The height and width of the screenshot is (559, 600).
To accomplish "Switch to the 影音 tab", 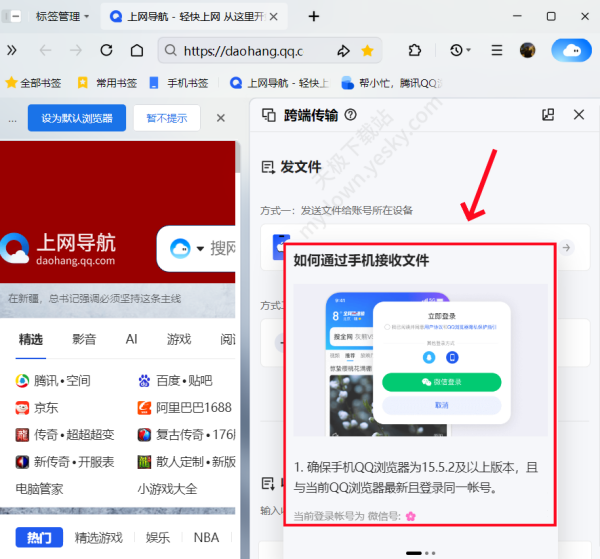I will 84,339.
